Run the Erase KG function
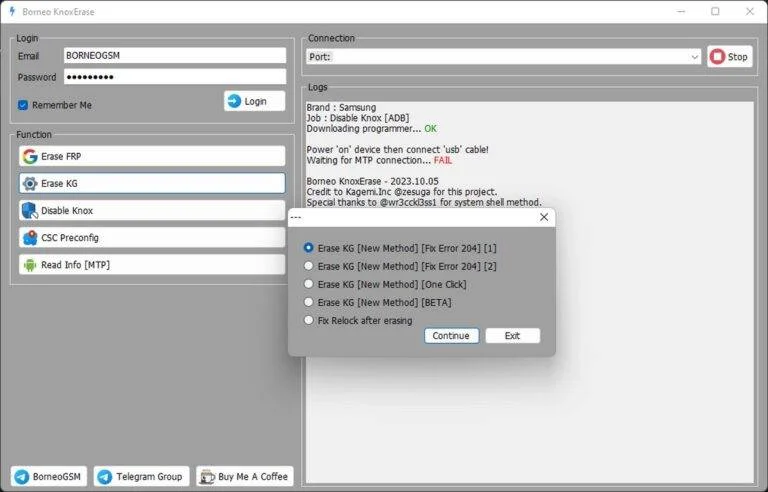This screenshot has height=492, width=768. pos(152,183)
